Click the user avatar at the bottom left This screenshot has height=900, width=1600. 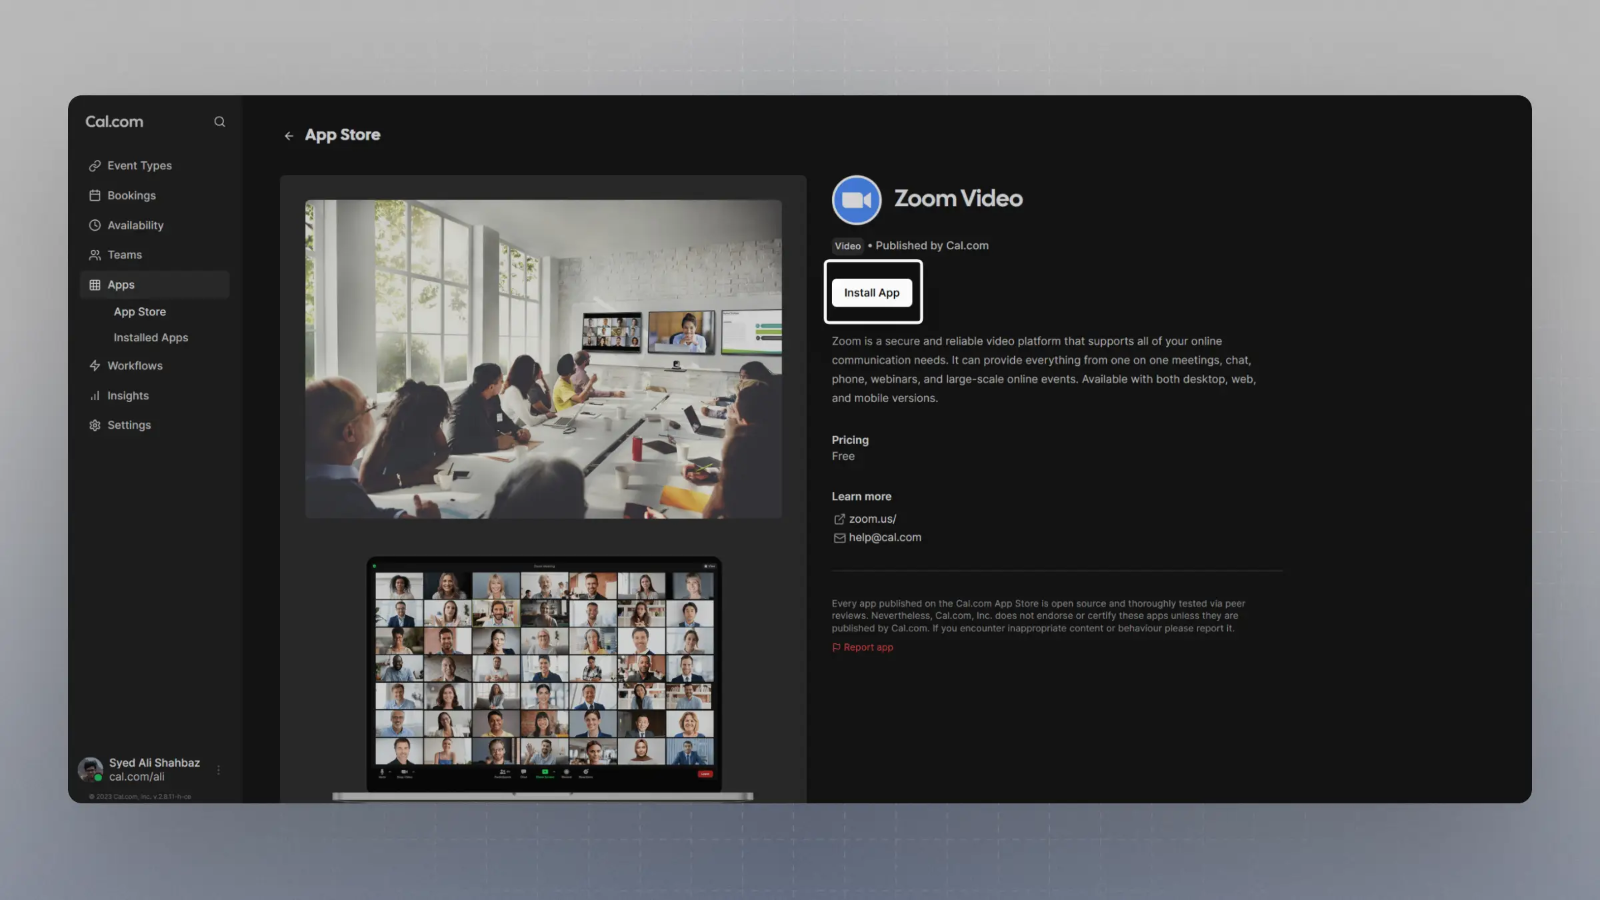pos(90,769)
